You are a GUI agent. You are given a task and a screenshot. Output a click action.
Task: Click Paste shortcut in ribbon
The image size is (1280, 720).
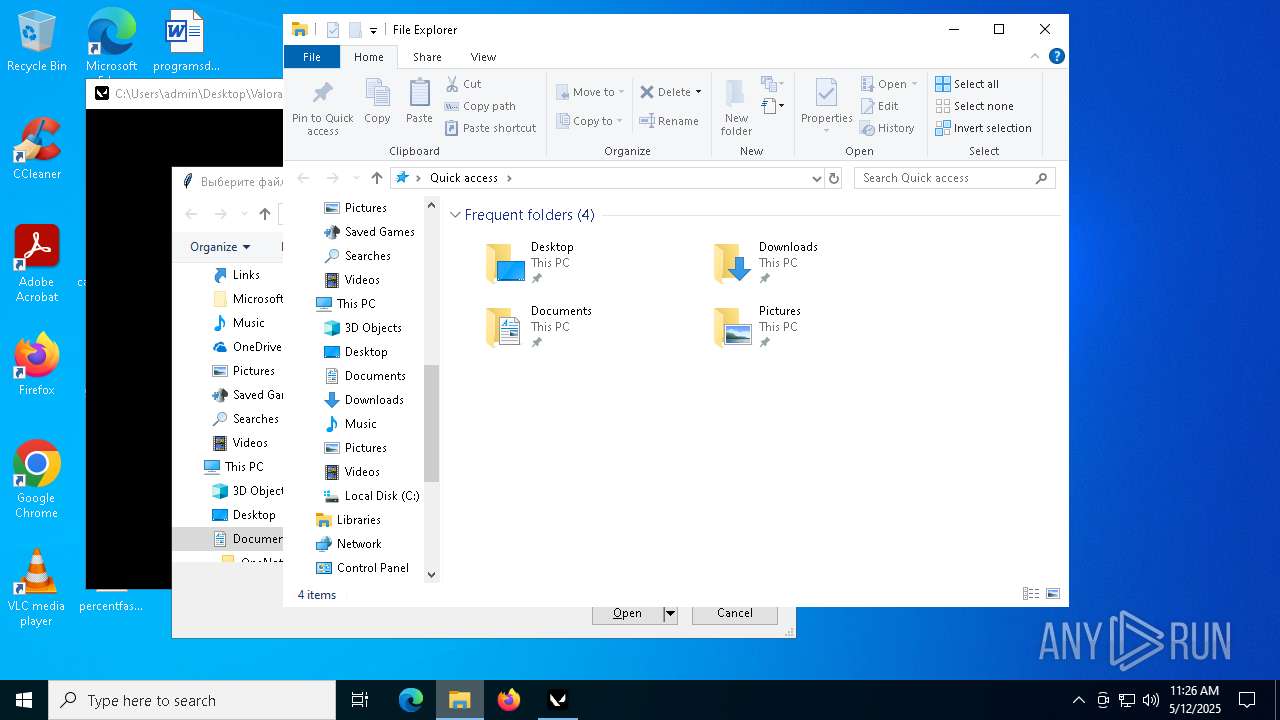[490, 128]
